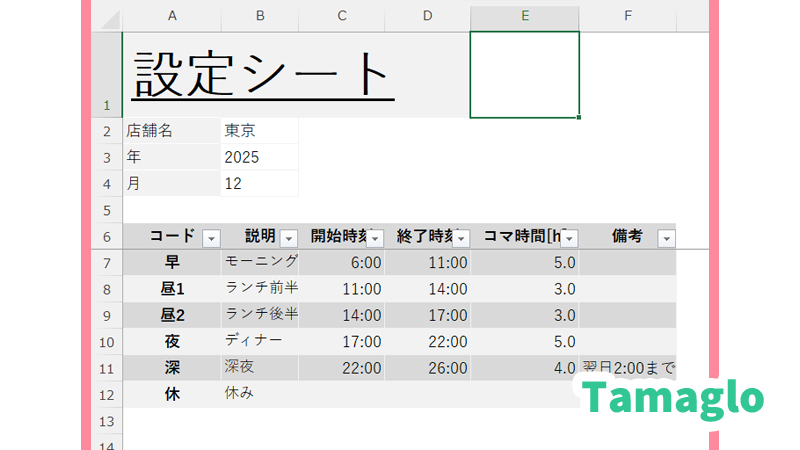Select column A header

(172, 15)
